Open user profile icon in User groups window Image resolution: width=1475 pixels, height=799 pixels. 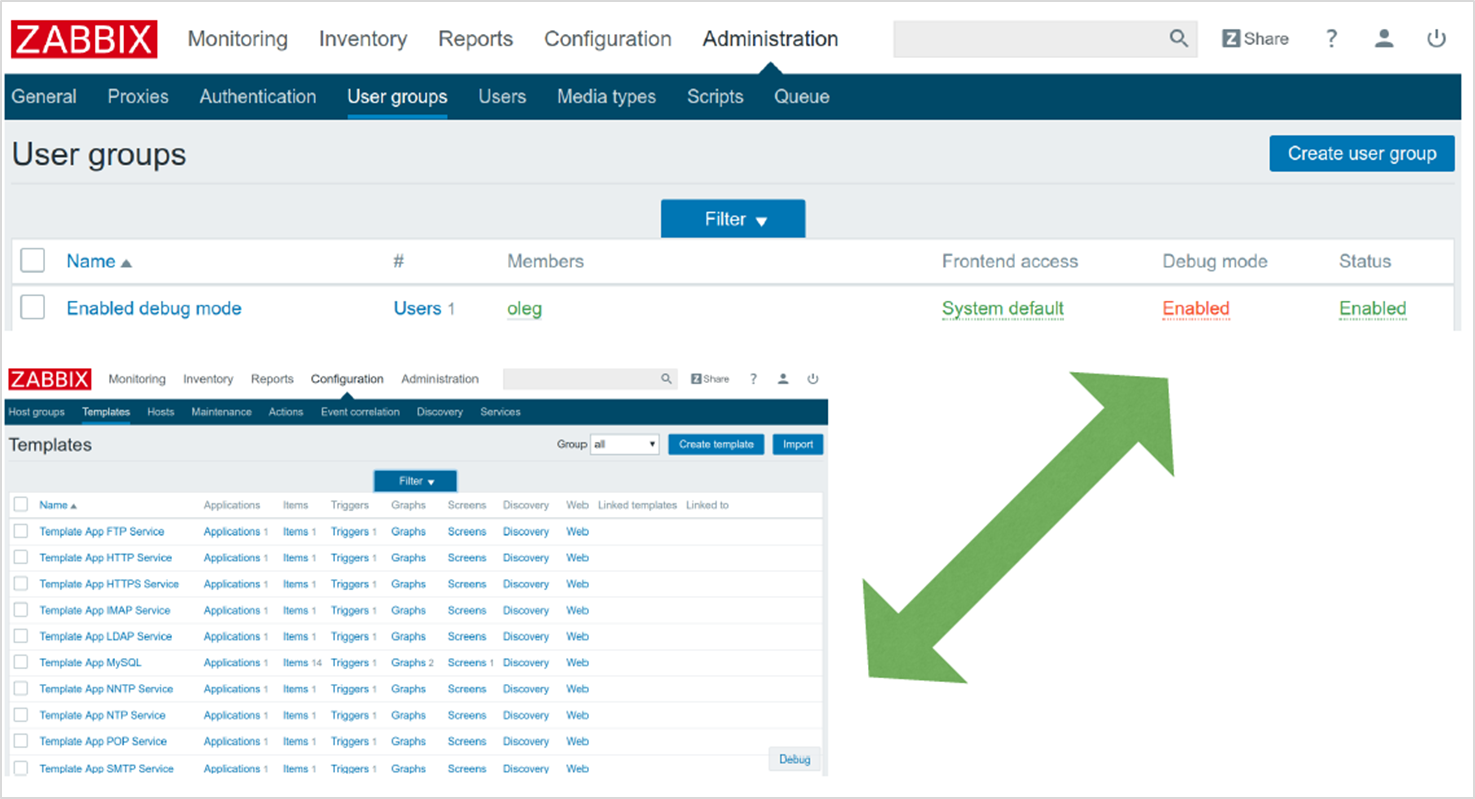pos(1384,39)
